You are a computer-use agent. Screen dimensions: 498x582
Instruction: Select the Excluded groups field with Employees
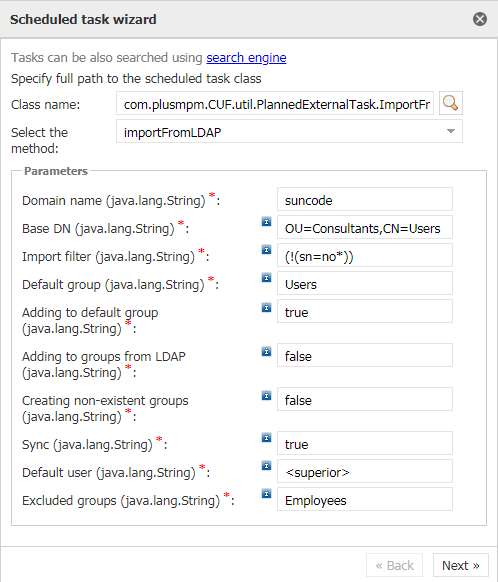(365, 499)
